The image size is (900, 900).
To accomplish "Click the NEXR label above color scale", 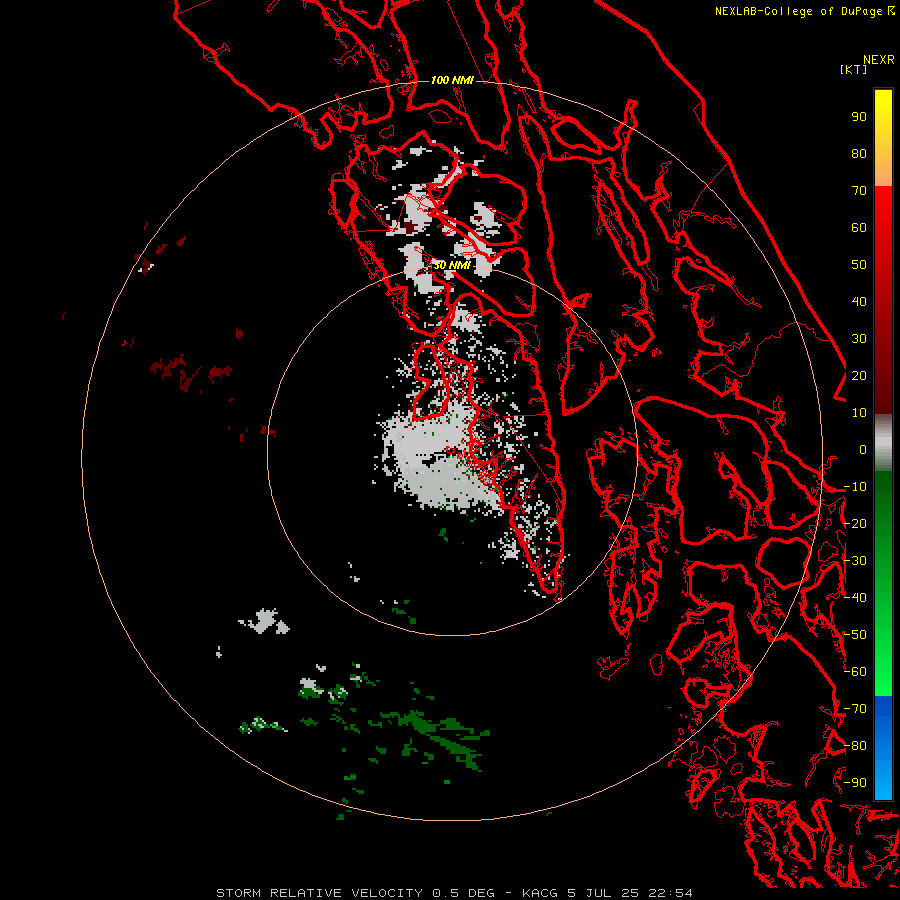I will tap(879, 60).
